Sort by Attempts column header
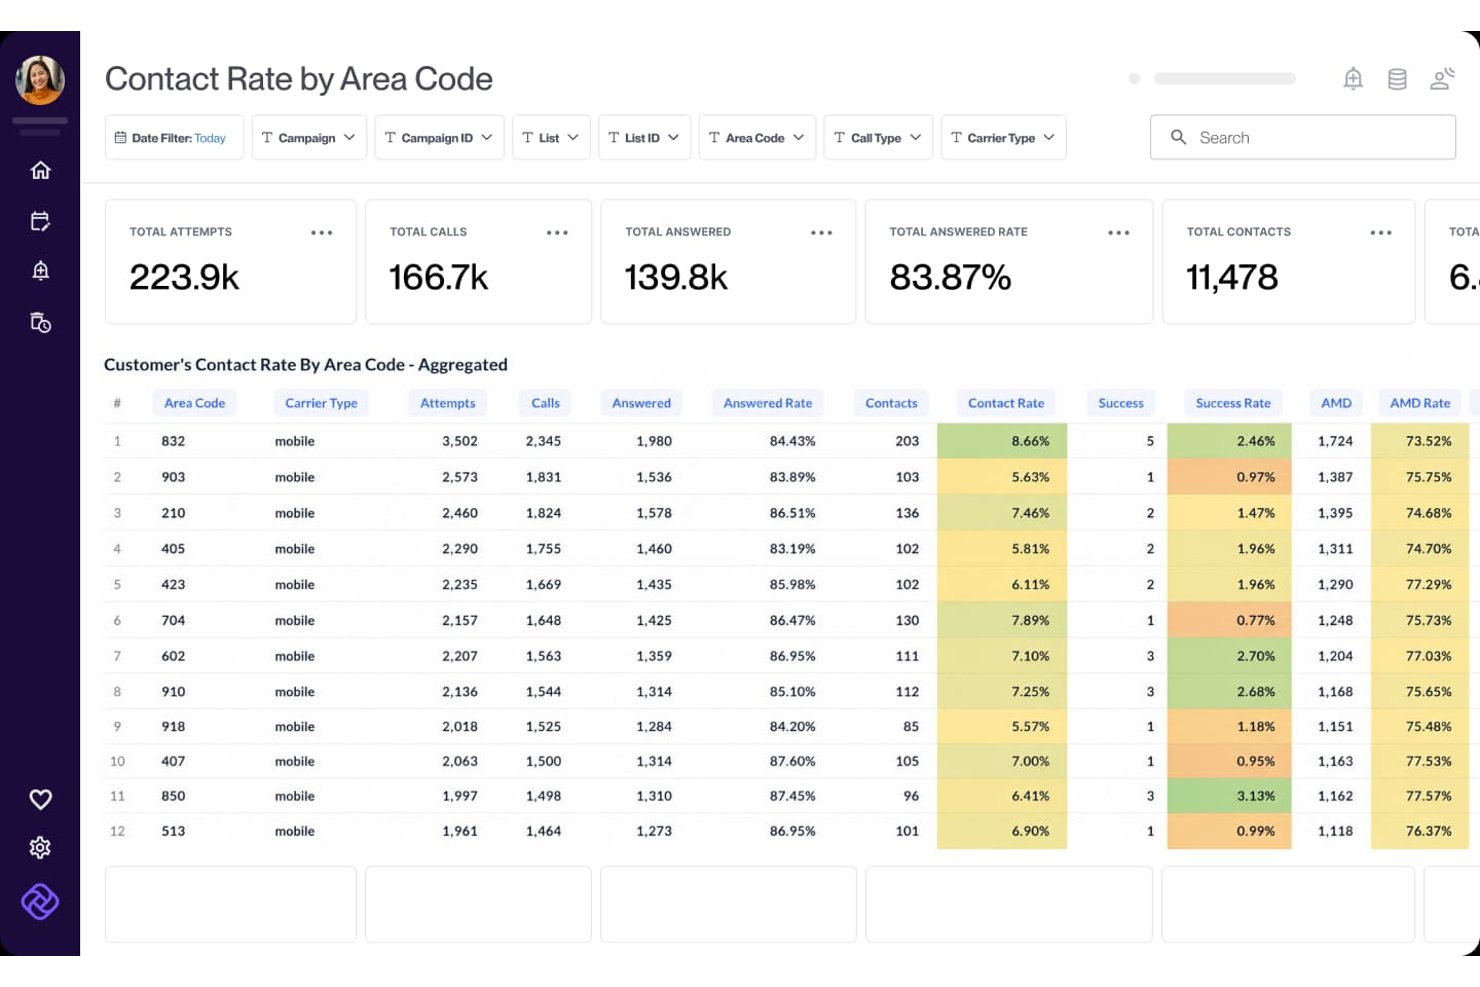Image resolution: width=1480 pixels, height=987 pixels. click(448, 403)
